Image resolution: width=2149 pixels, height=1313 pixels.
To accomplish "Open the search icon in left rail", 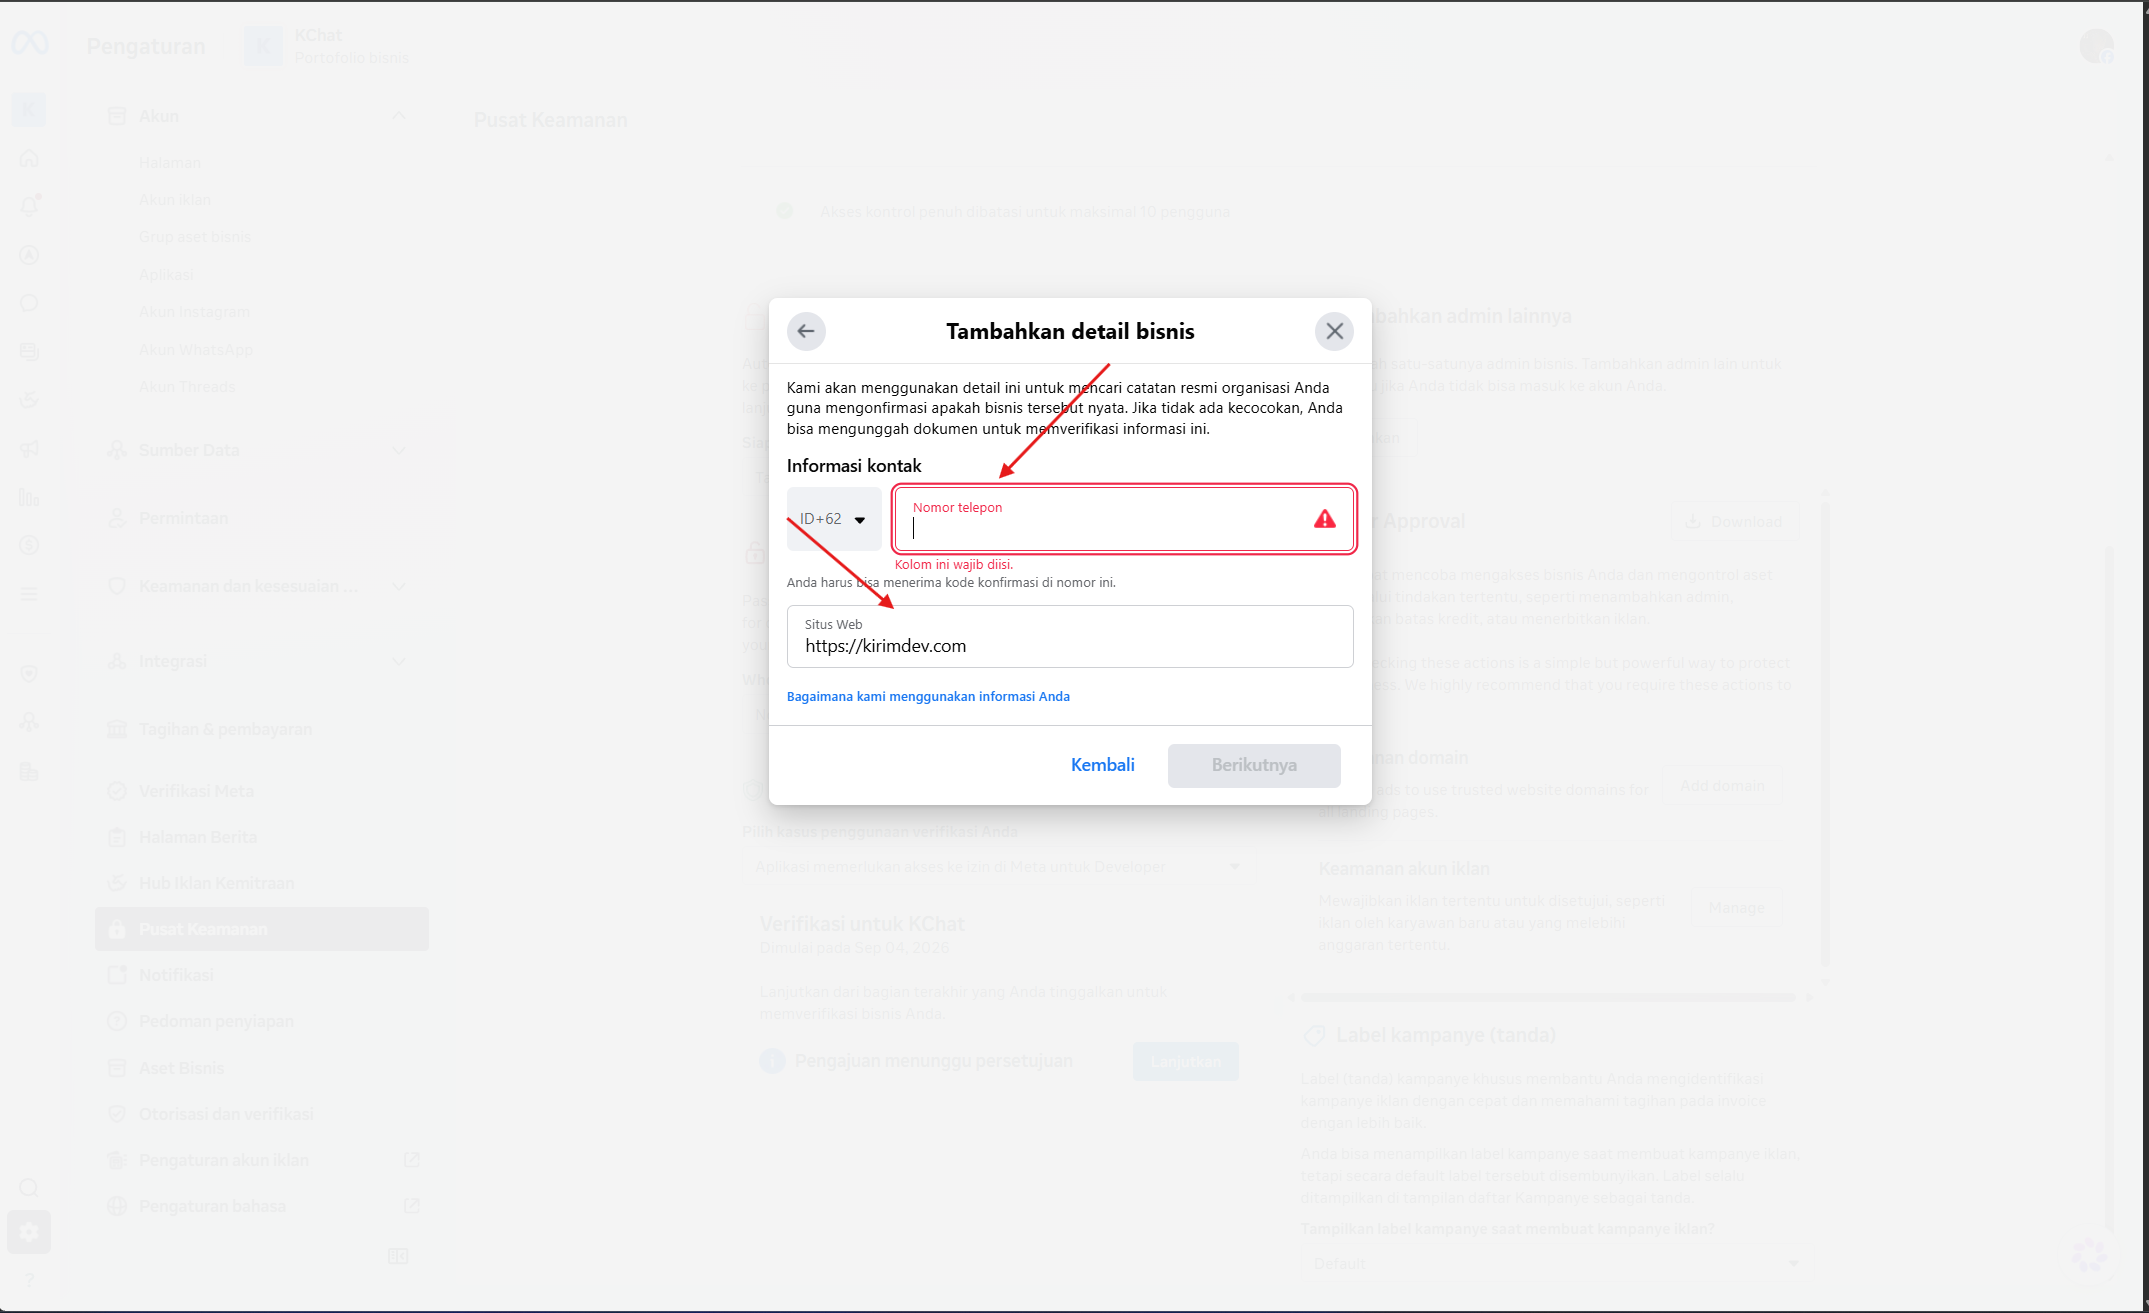I will (29, 1188).
